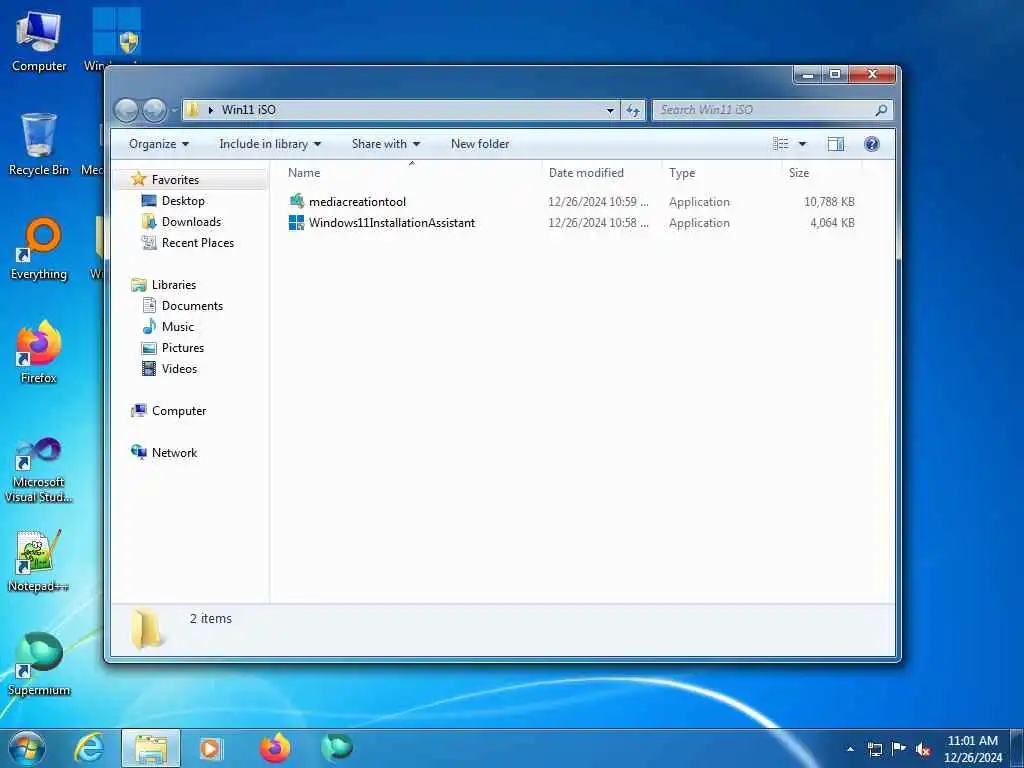Maximize the Win11 iSO Explorer window
Screen dimensions: 1024x768
tap(835, 74)
